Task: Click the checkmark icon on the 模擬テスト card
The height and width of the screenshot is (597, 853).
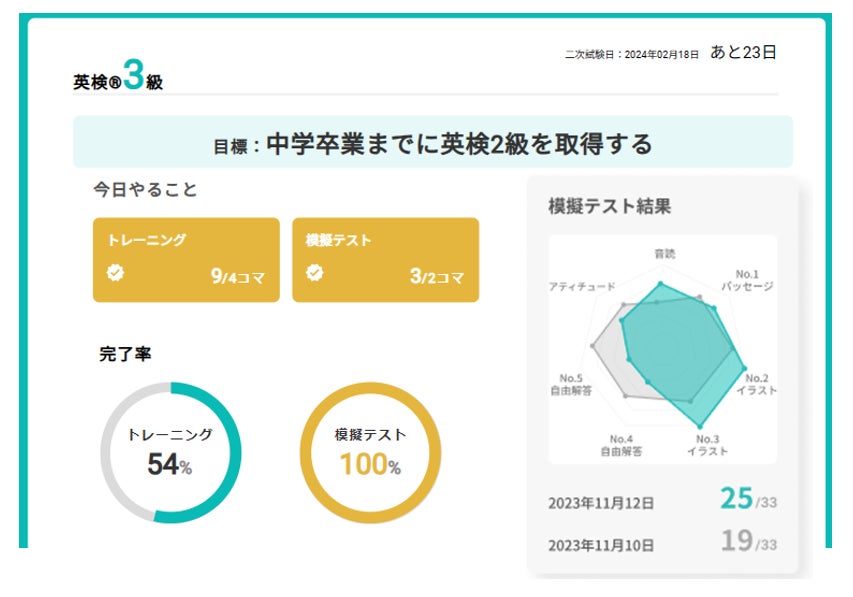Action: coord(315,273)
